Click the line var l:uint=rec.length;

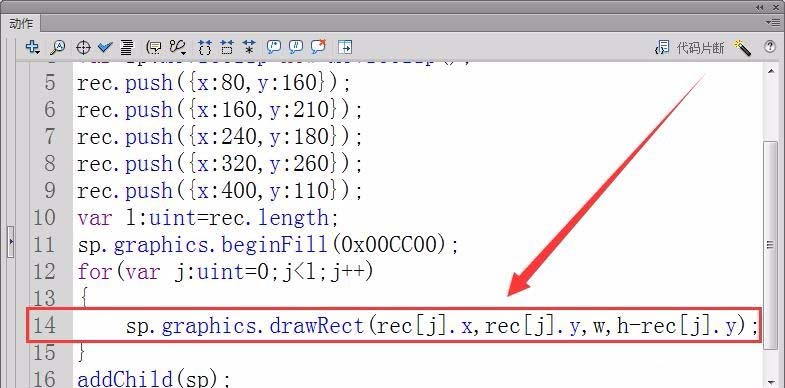pyautogui.click(x=208, y=218)
